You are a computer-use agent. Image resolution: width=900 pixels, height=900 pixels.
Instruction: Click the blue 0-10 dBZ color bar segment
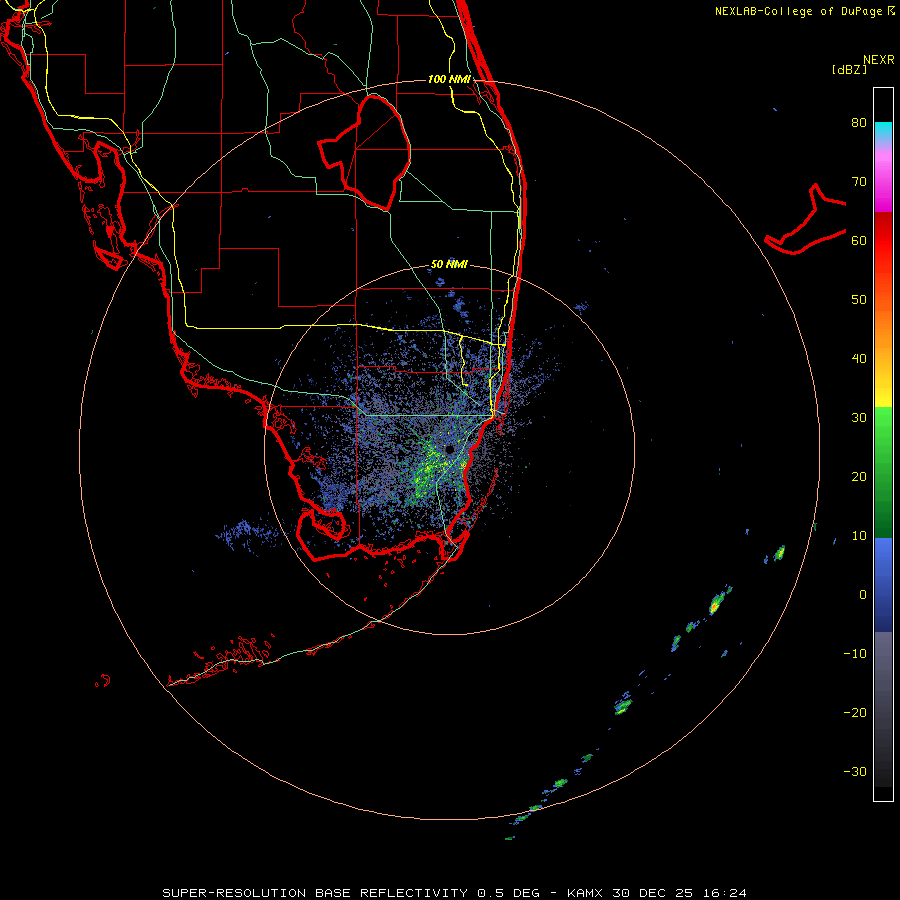pyautogui.click(x=883, y=565)
